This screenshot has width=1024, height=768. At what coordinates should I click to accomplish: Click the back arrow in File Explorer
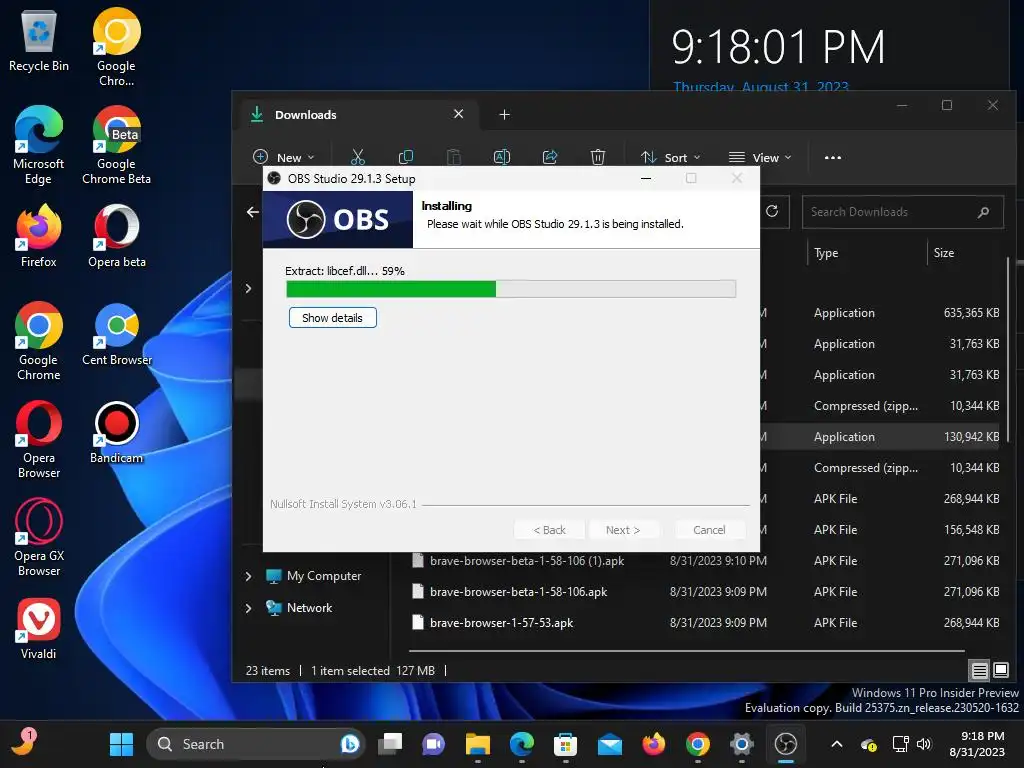253,212
